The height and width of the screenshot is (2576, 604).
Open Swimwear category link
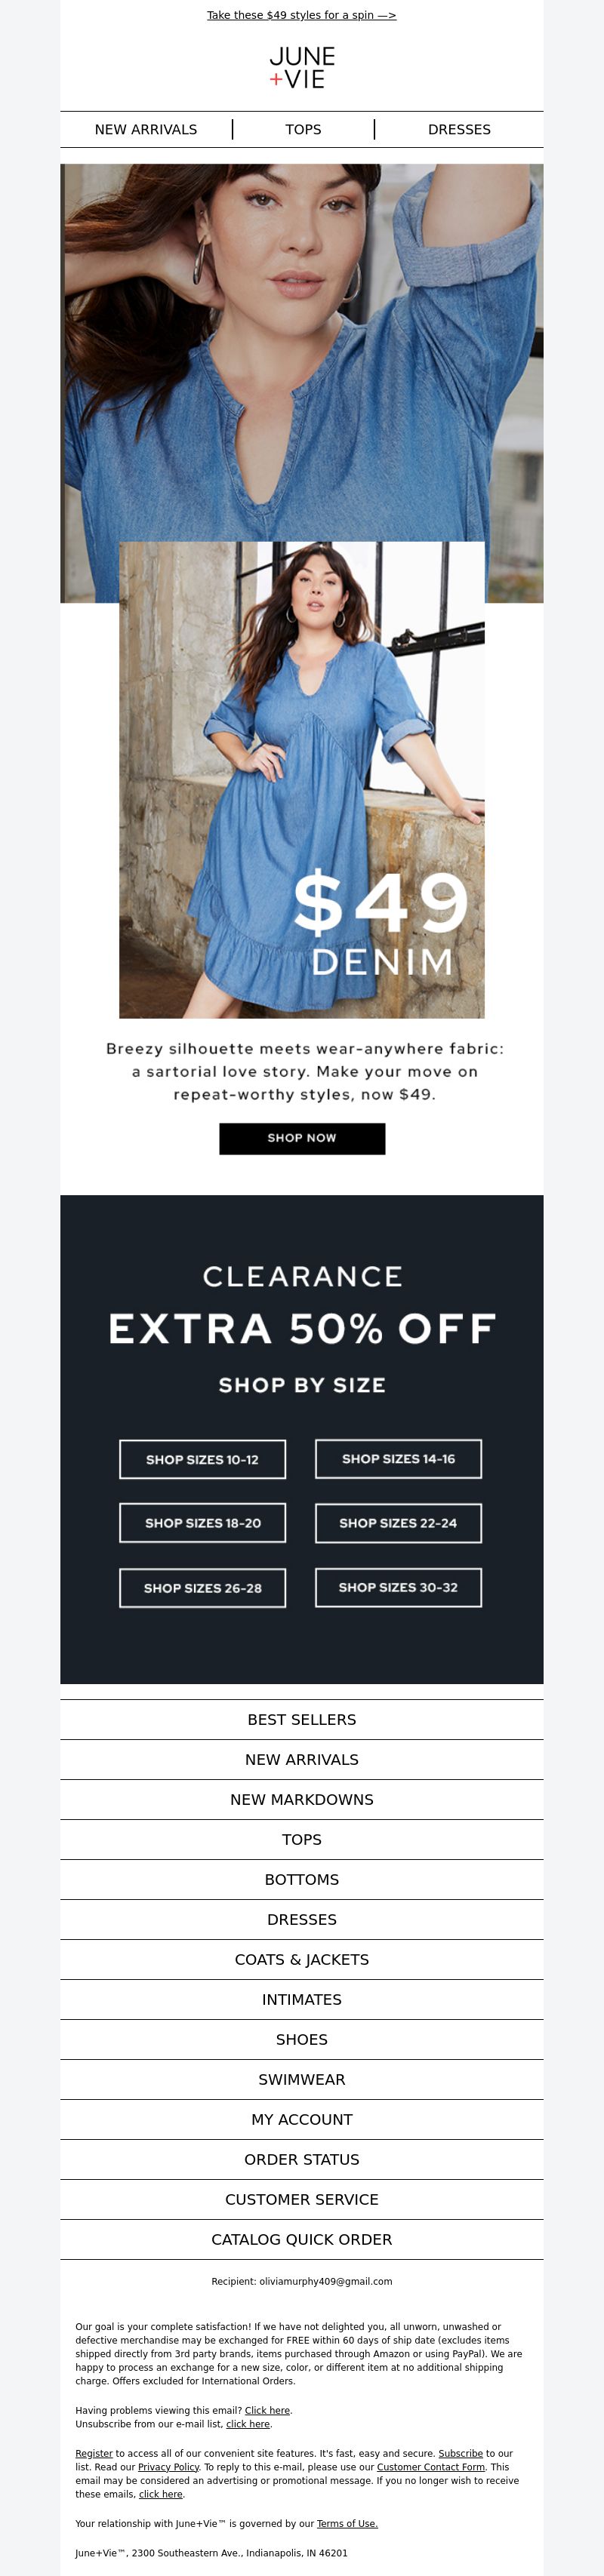302,2080
